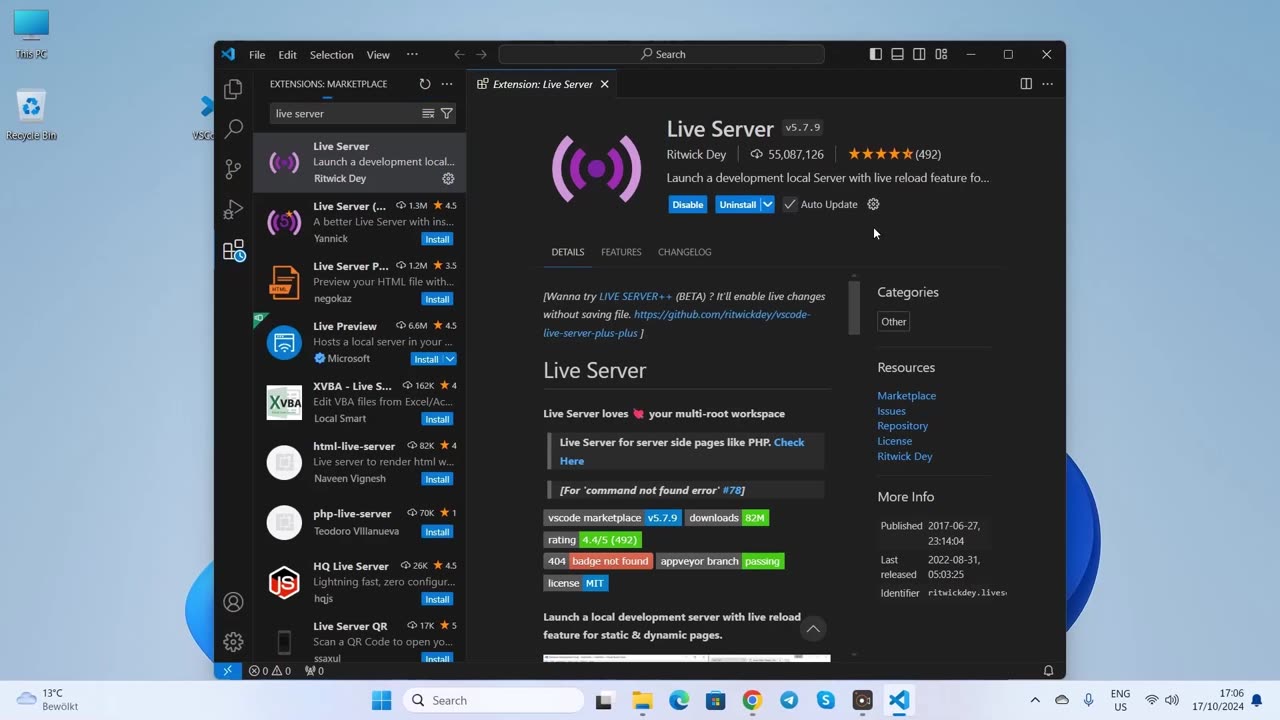Open the File menu
This screenshot has width=1280, height=720.
[257, 54]
